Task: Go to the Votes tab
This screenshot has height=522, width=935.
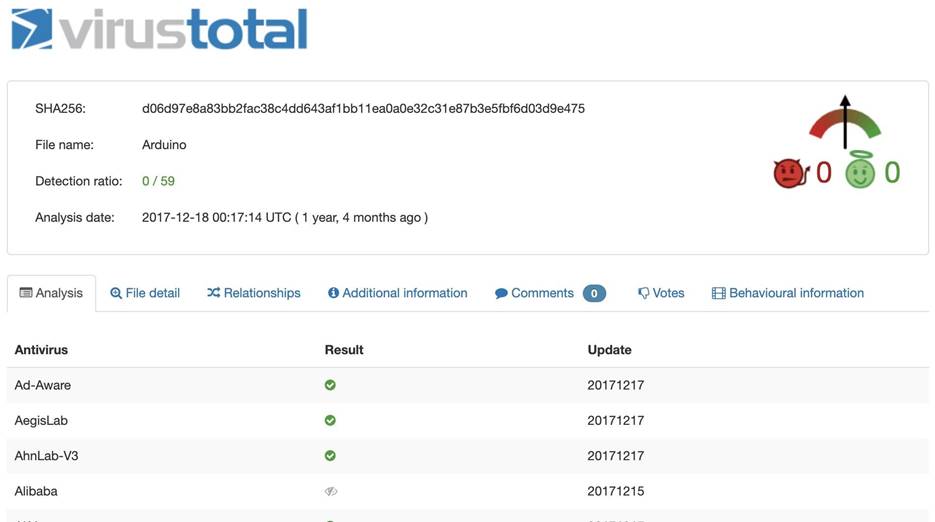Action: (661, 293)
